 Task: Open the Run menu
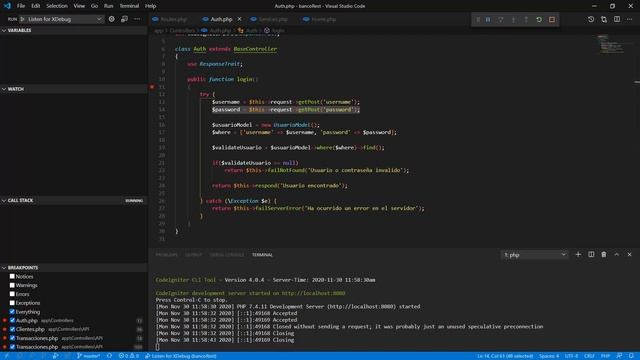[x=109, y=6]
